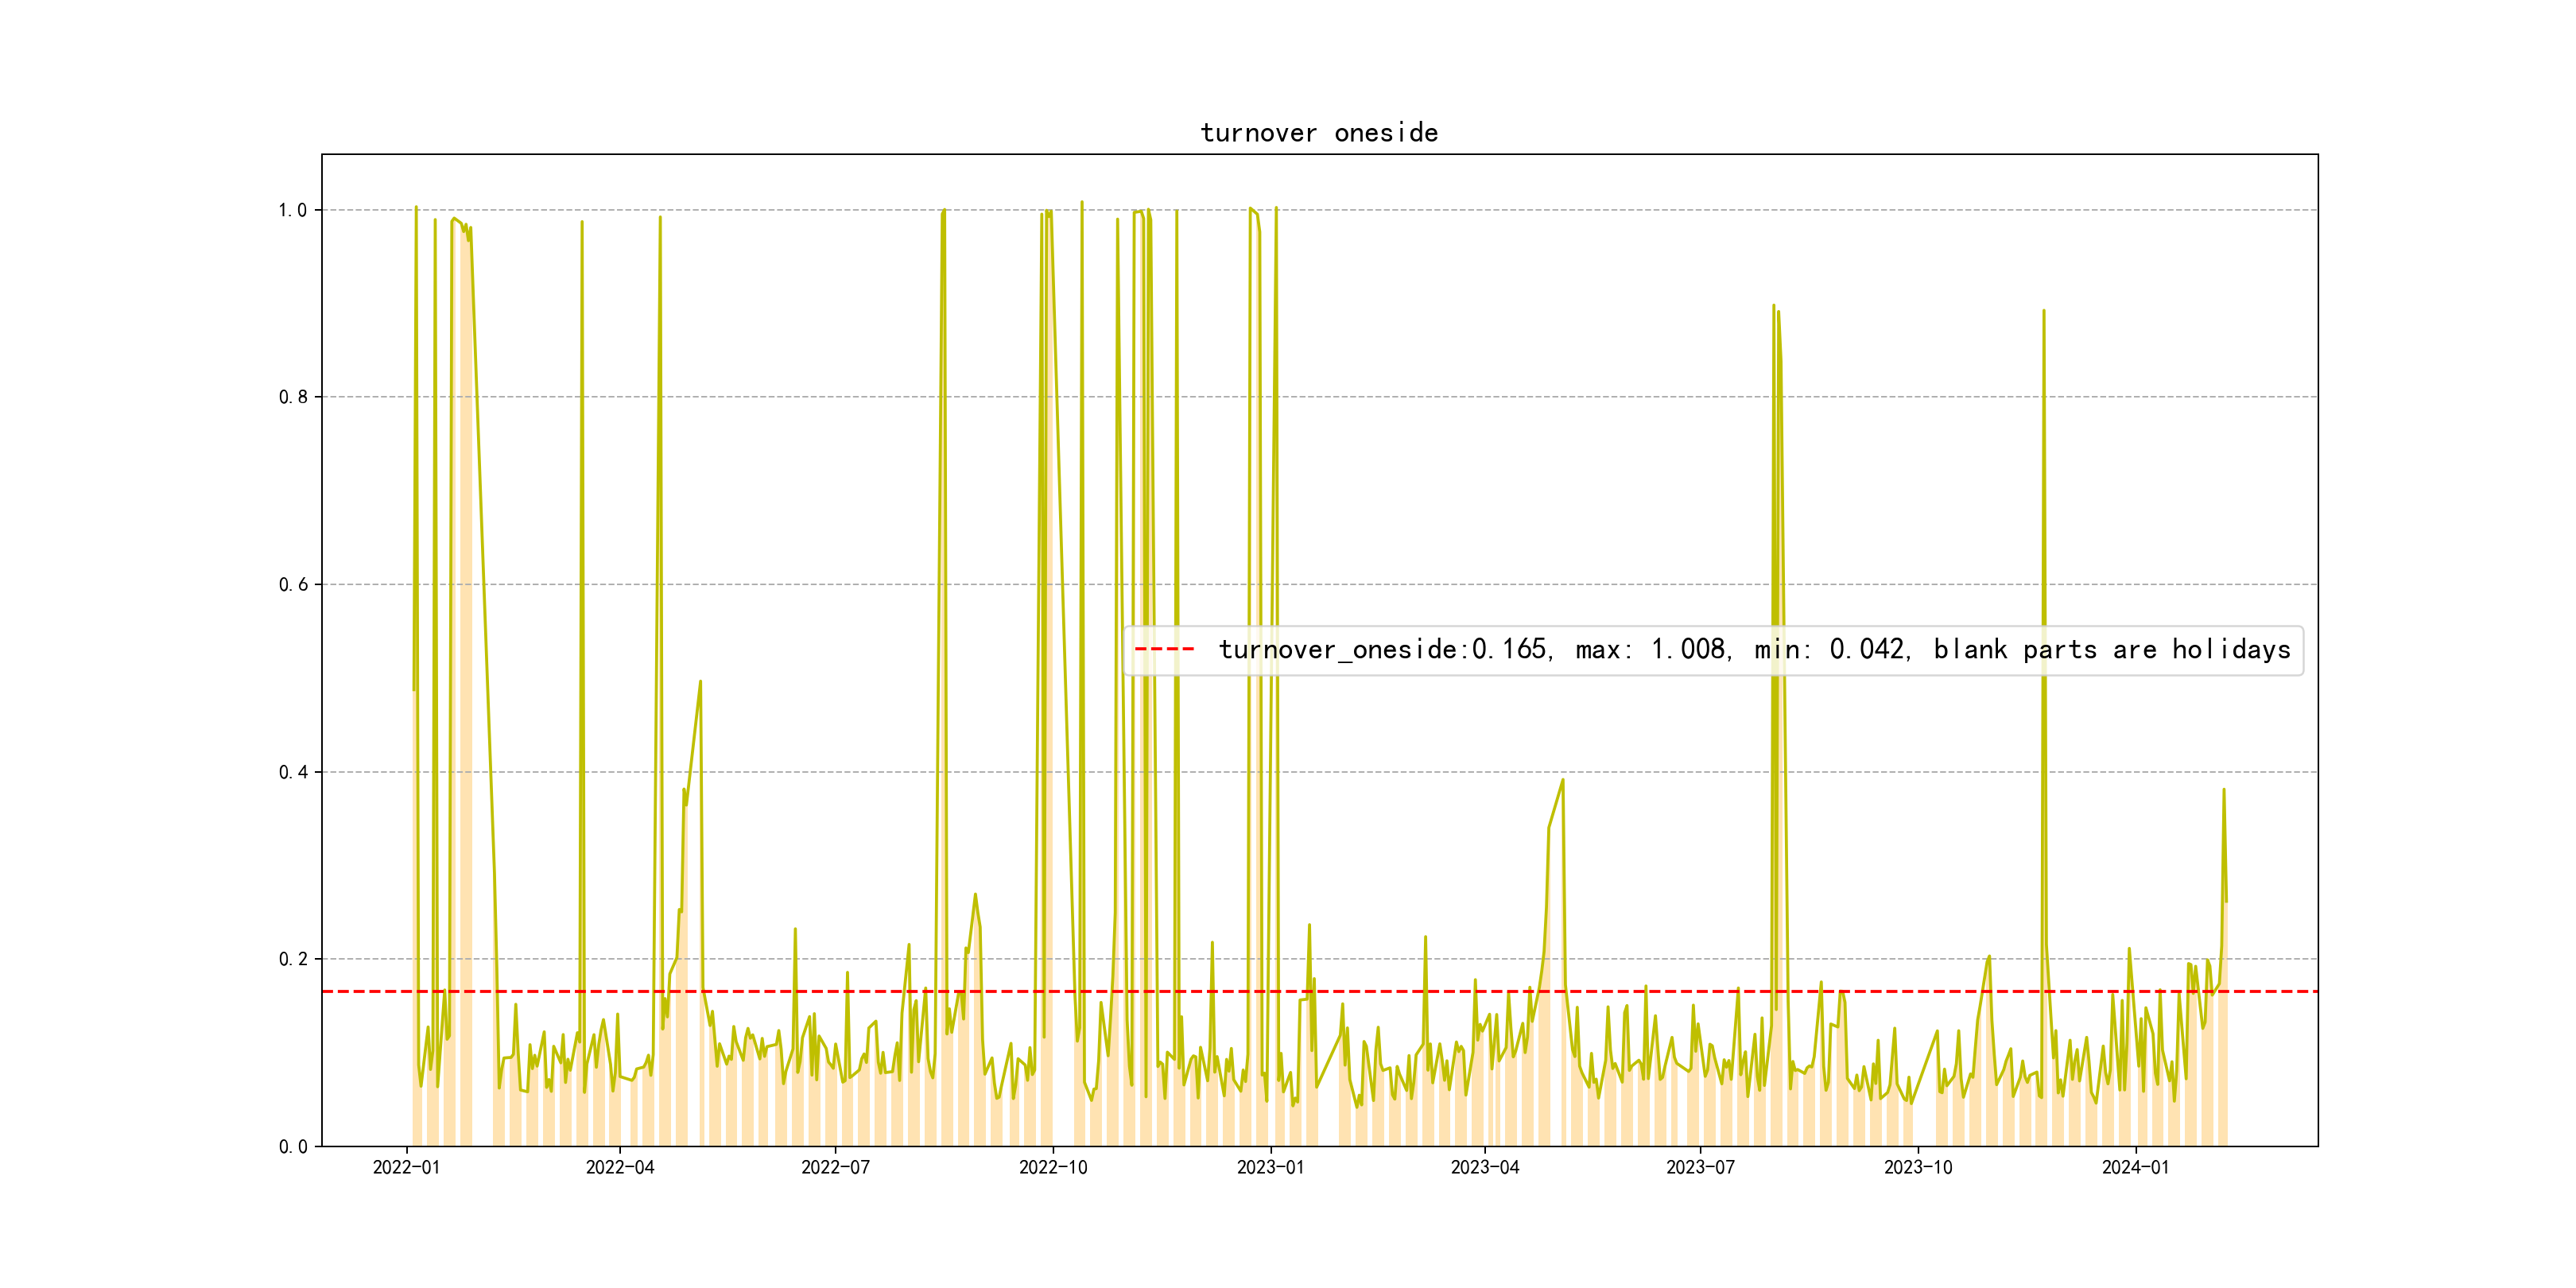Screen dimensions: 2576x1288
Task: Click the 2022-04 x-axis label
Action: tap(620, 1167)
